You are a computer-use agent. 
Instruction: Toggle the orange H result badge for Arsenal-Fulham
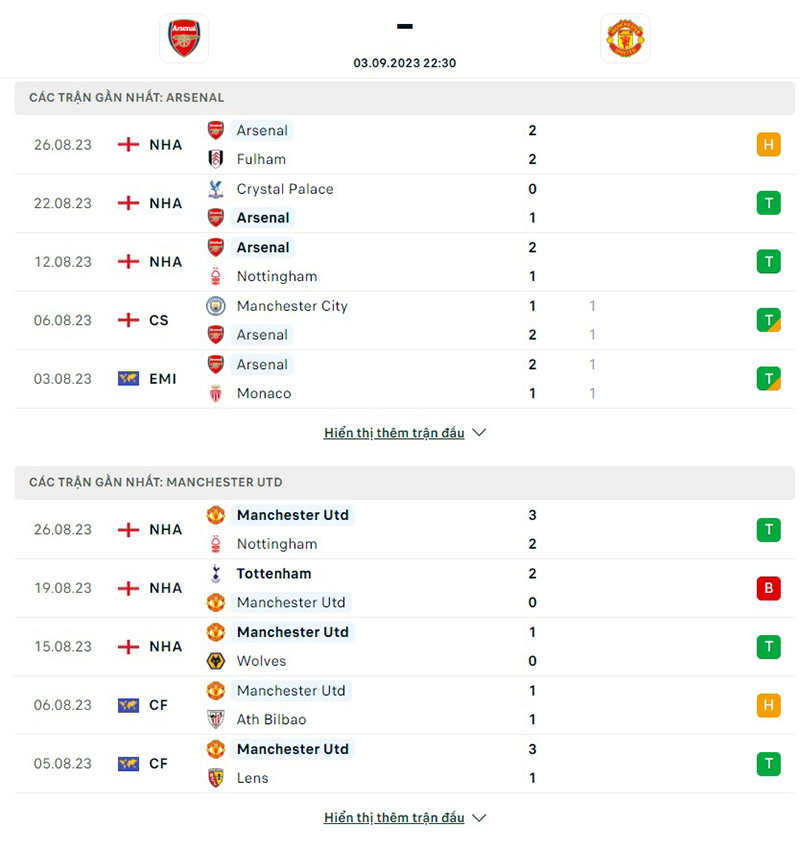tap(769, 144)
